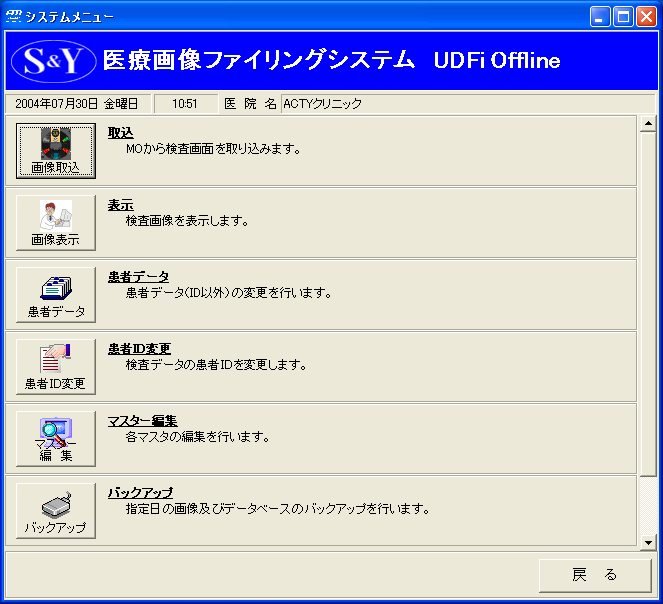Click the ACTYクリニック clinic name field

coord(460,103)
